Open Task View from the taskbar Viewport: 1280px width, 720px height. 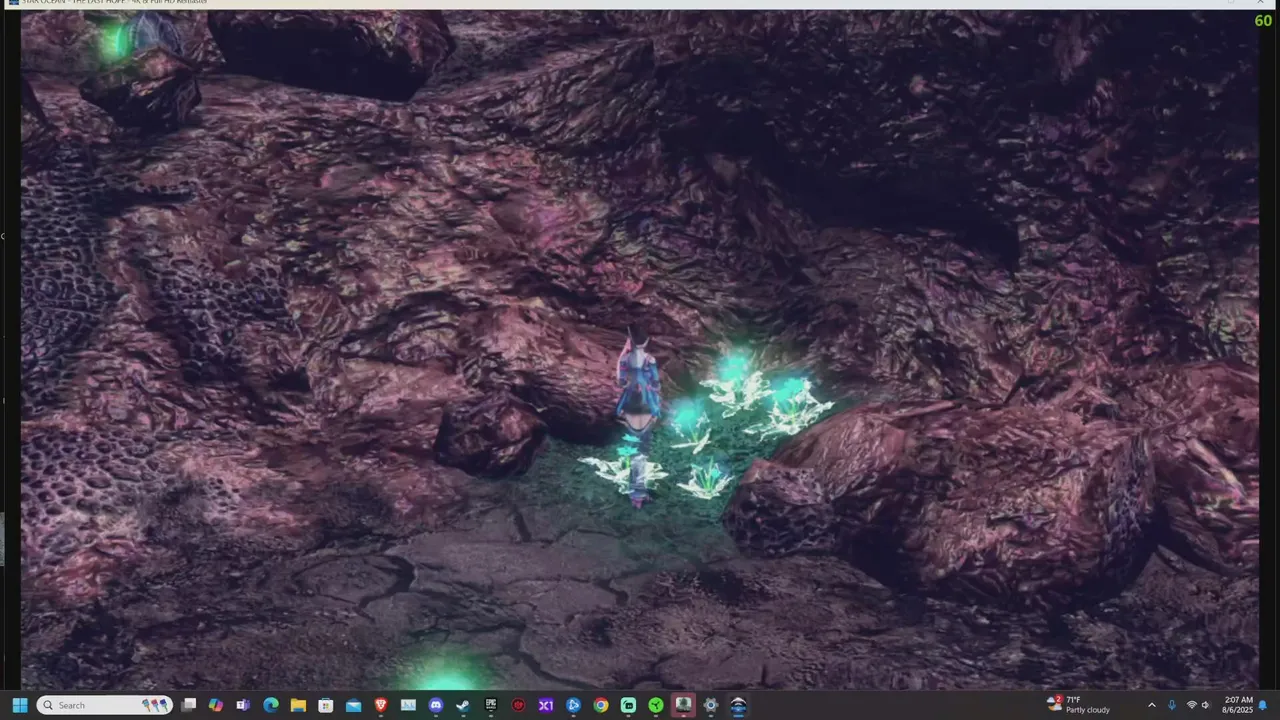(188, 705)
